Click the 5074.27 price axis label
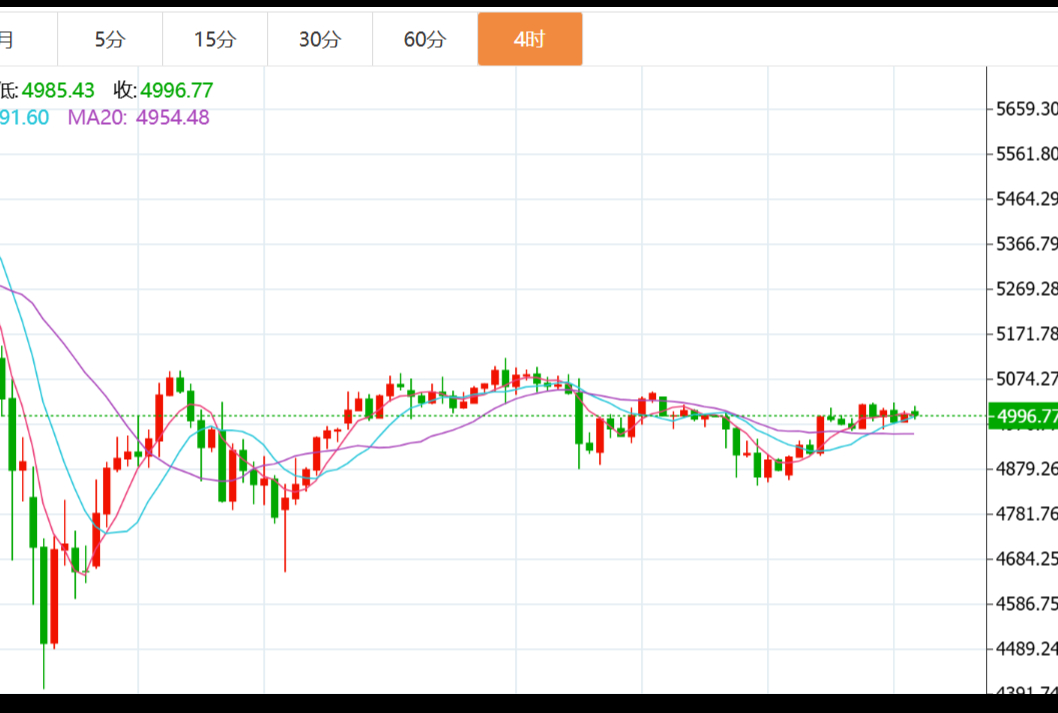 [1027, 379]
